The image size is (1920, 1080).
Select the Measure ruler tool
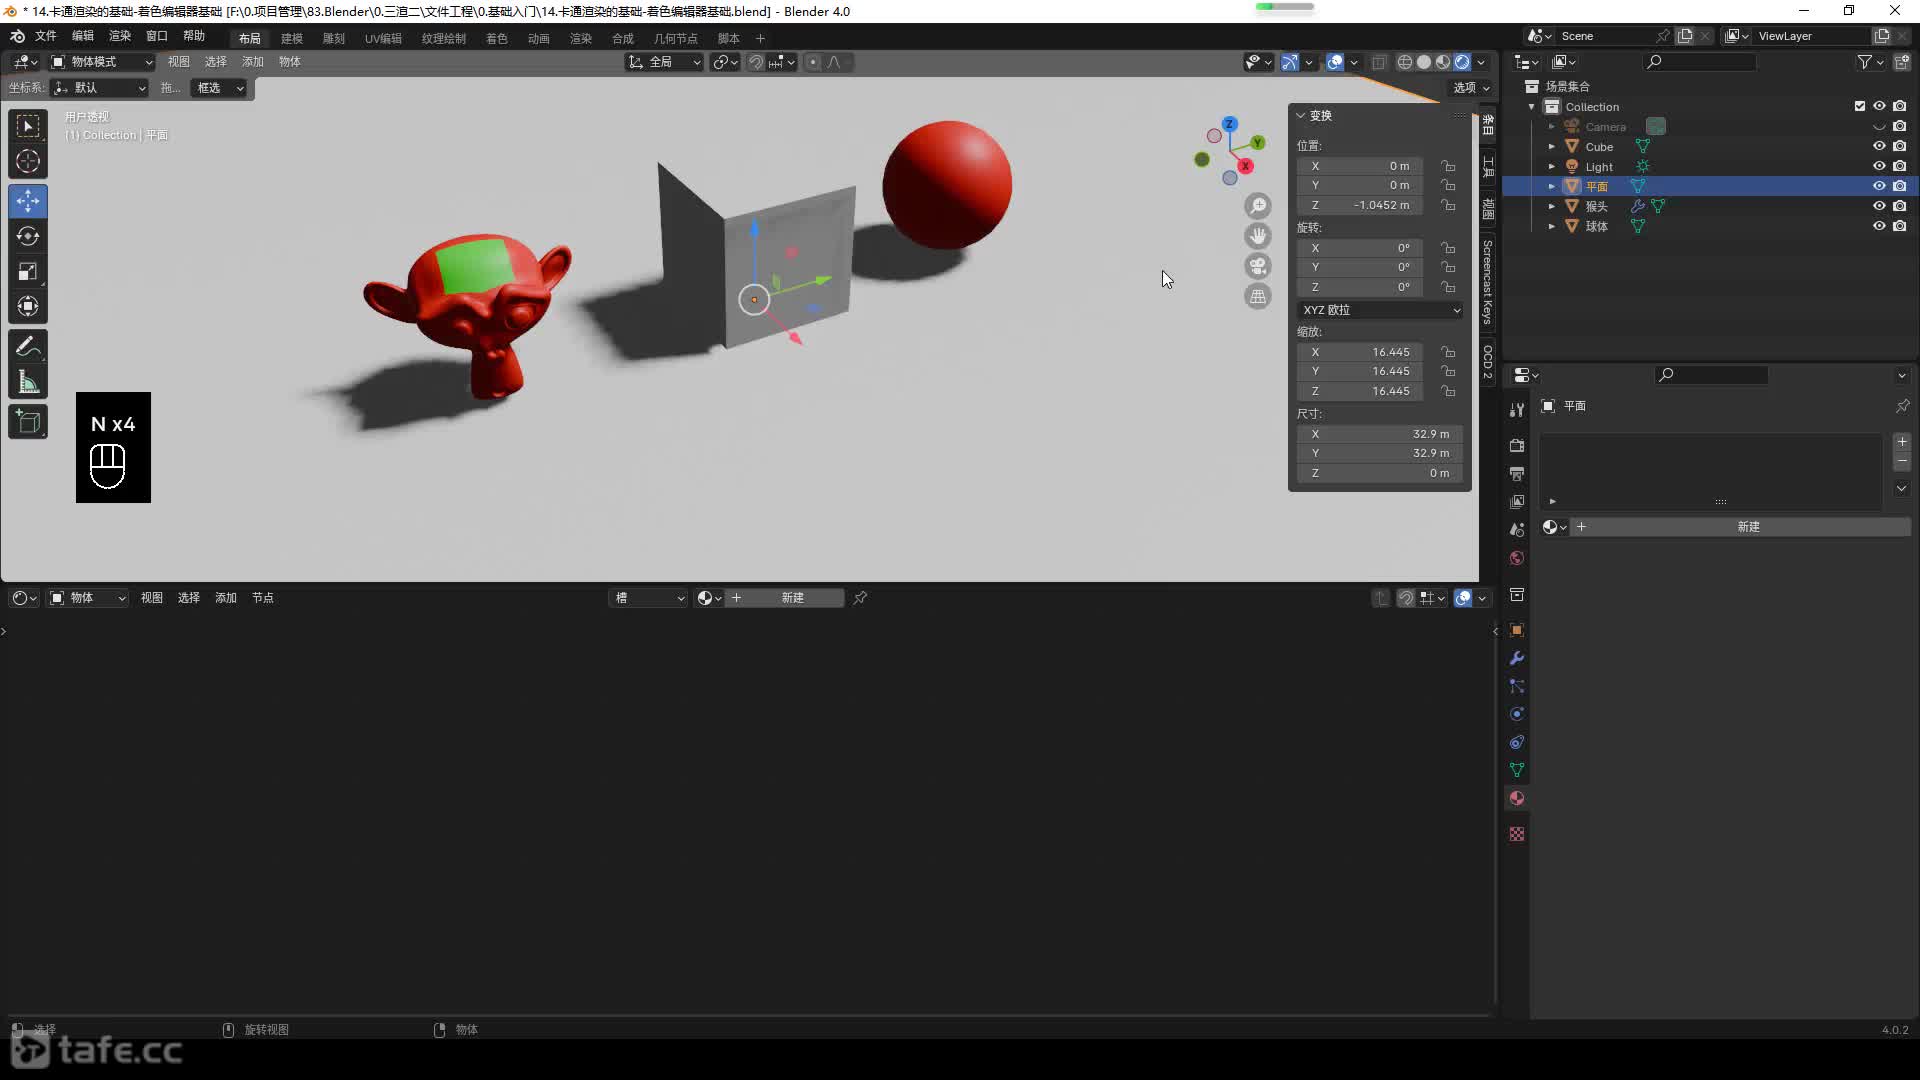click(28, 382)
